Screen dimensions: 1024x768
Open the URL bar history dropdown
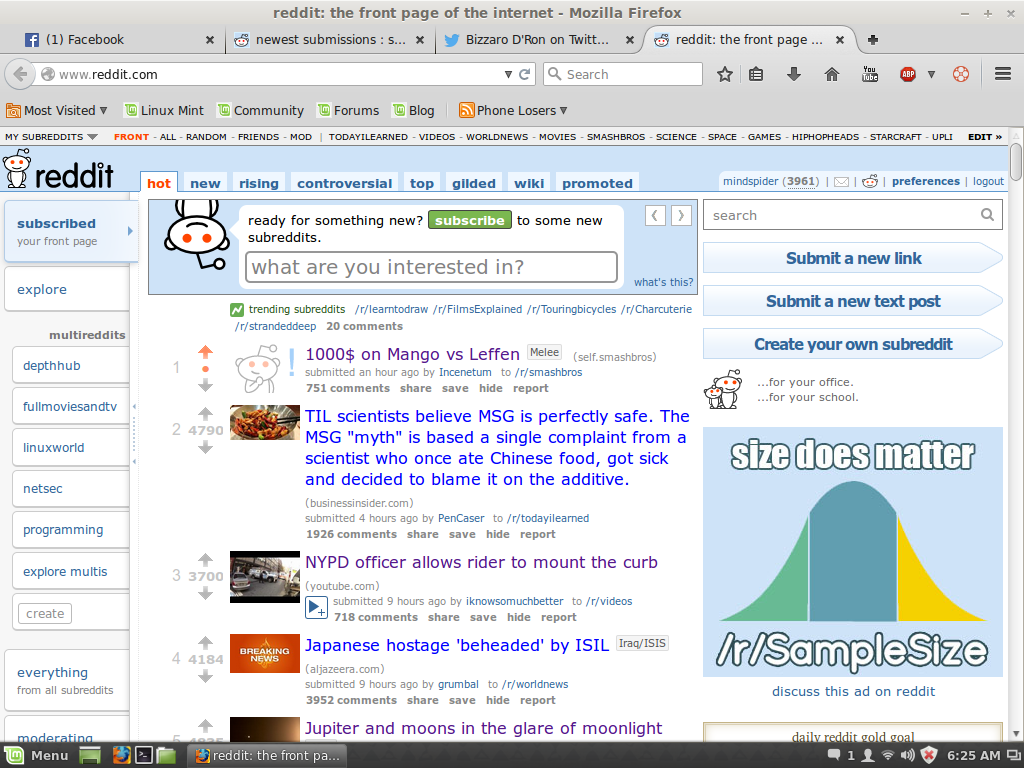click(x=508, y=74)
